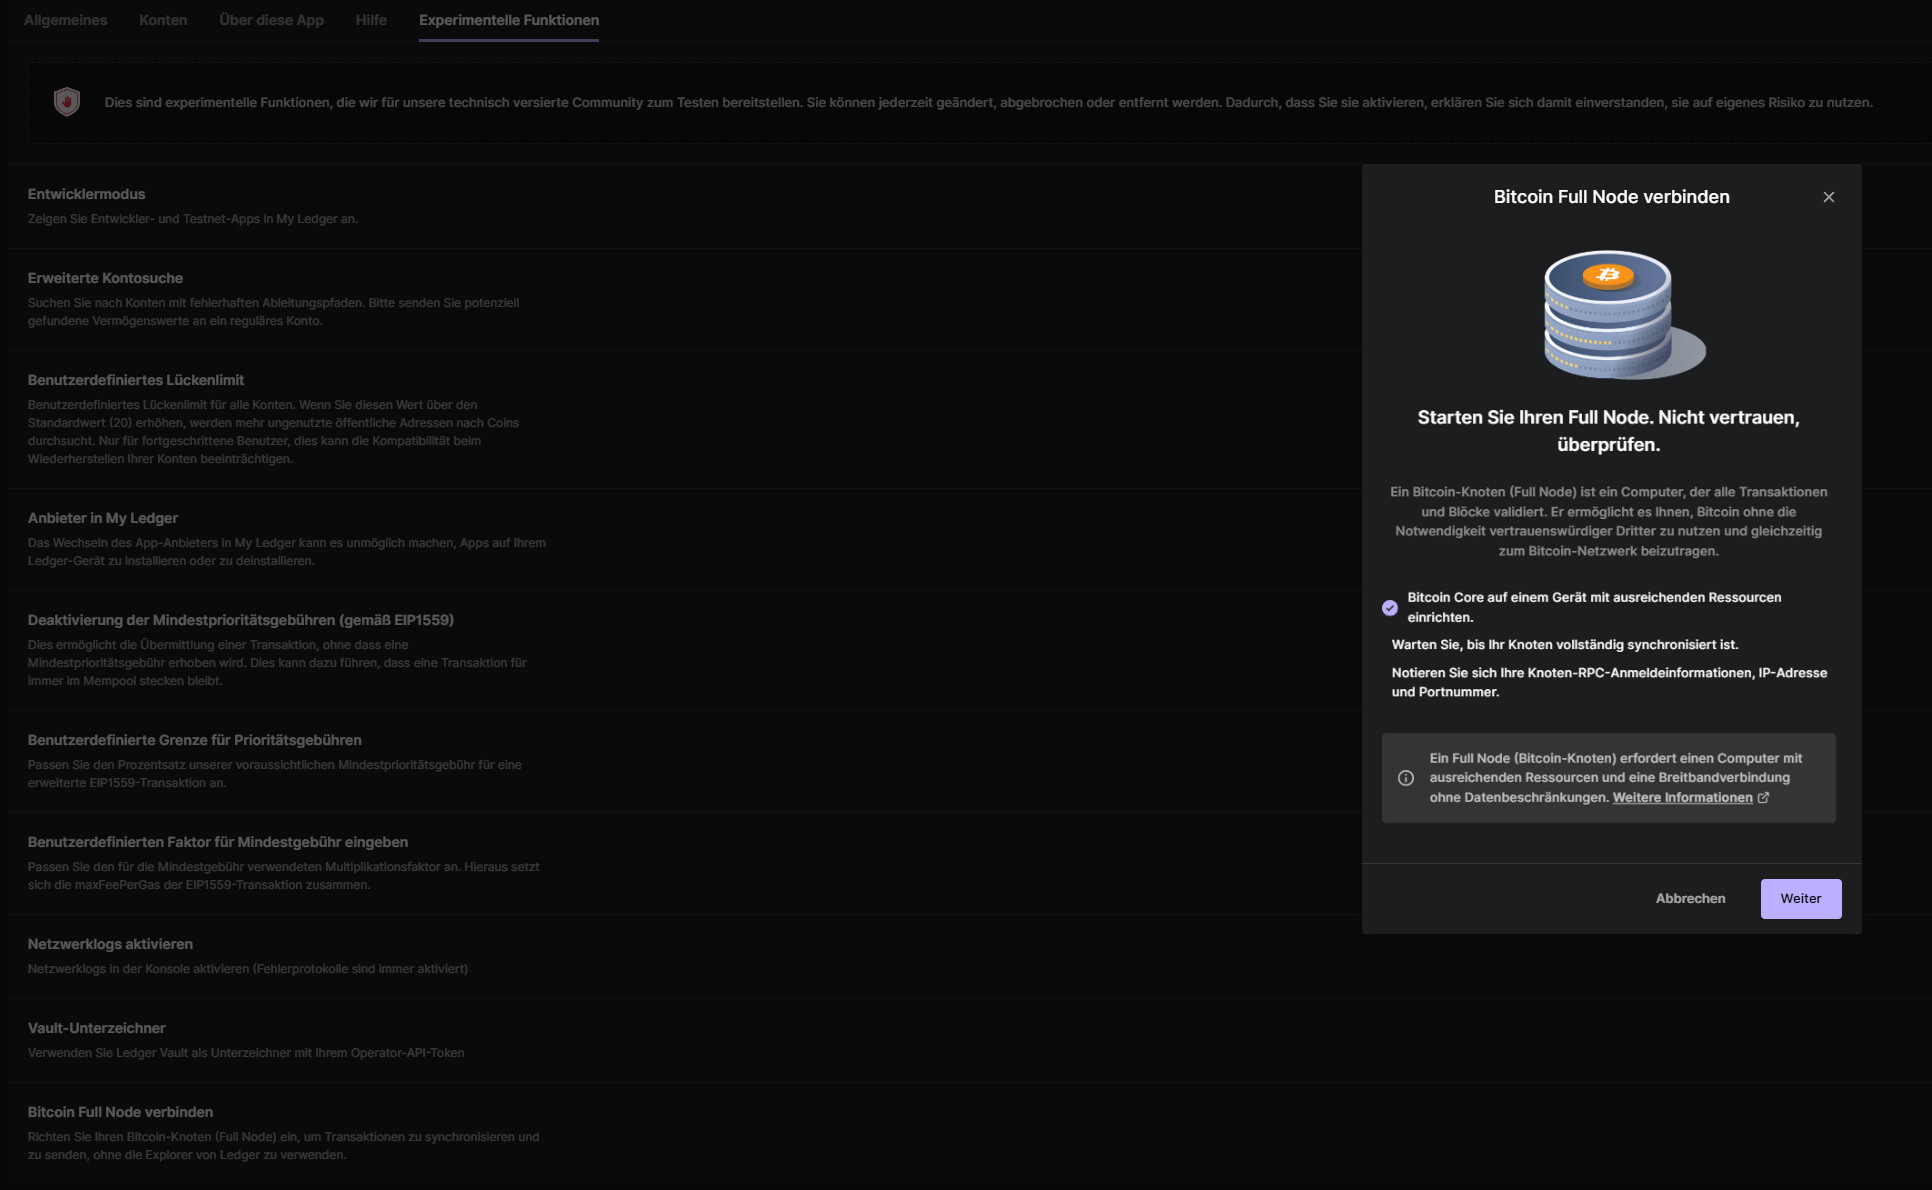Click the Netzwerklogs aktivieren title
The height and width of the screenshot is (1190, 1932).
coord(110,944)
